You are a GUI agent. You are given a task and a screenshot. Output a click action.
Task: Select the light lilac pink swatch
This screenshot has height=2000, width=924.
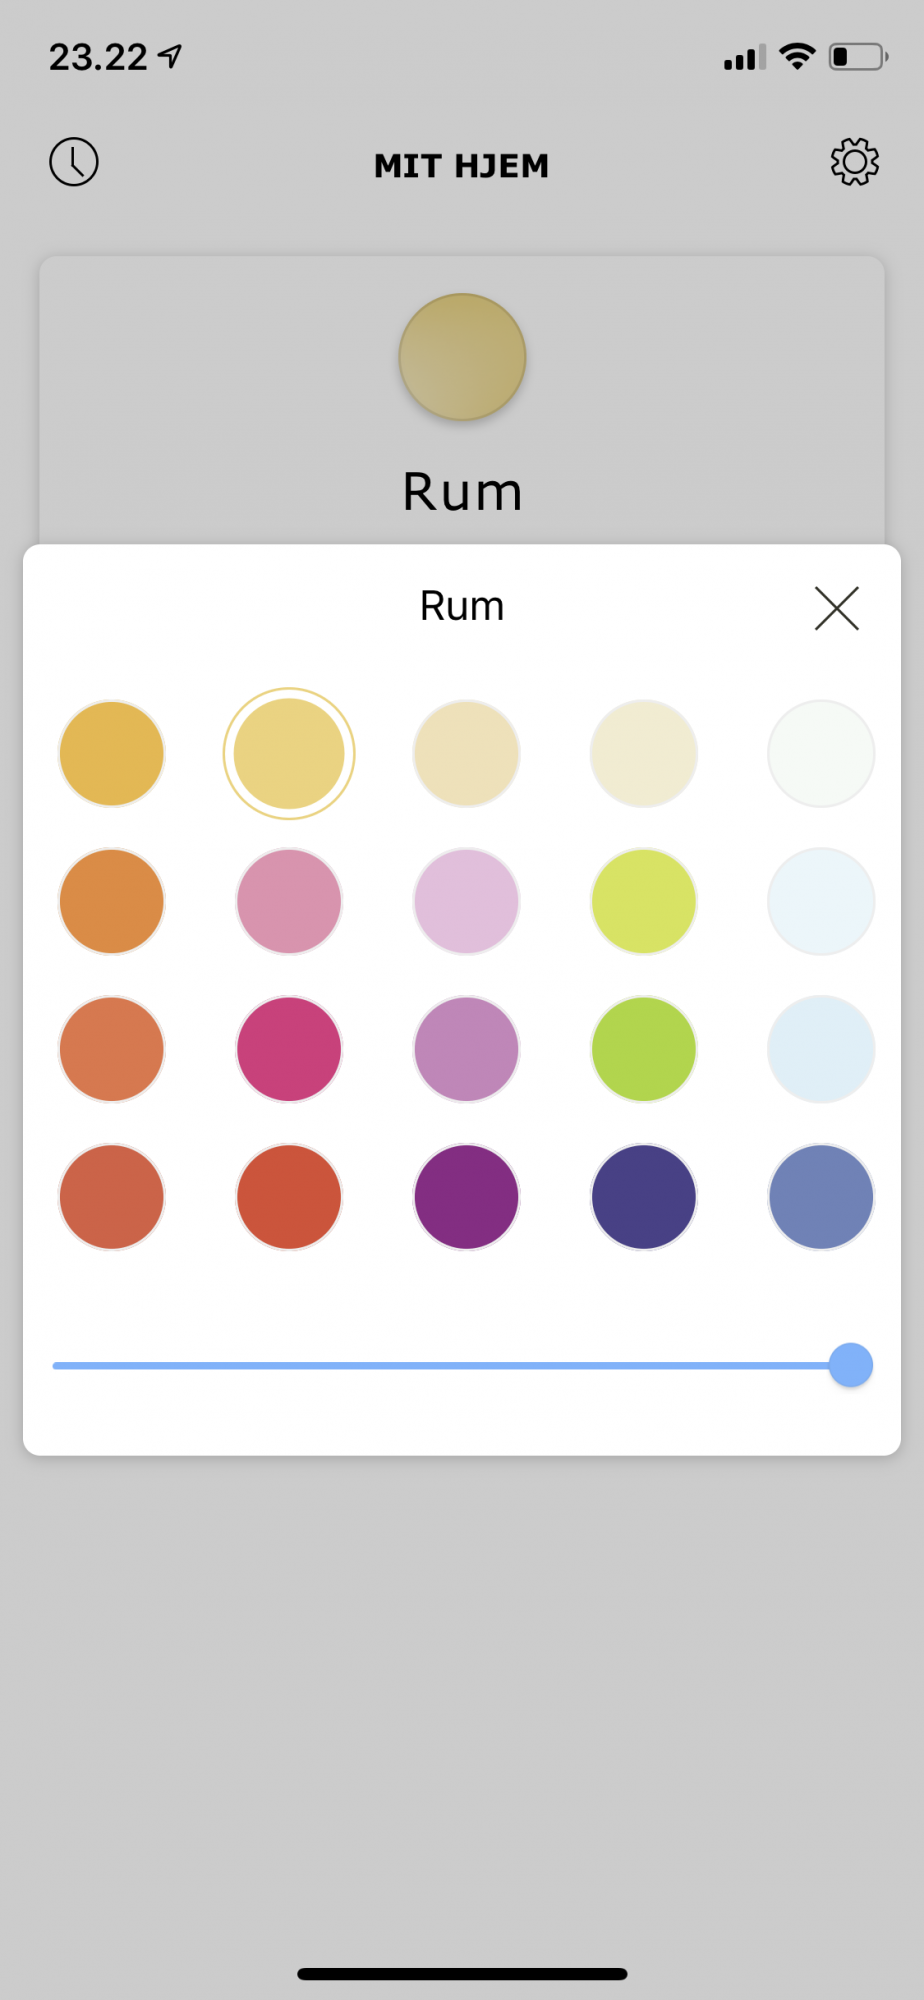pyautogui.click(x=467, y=902)
